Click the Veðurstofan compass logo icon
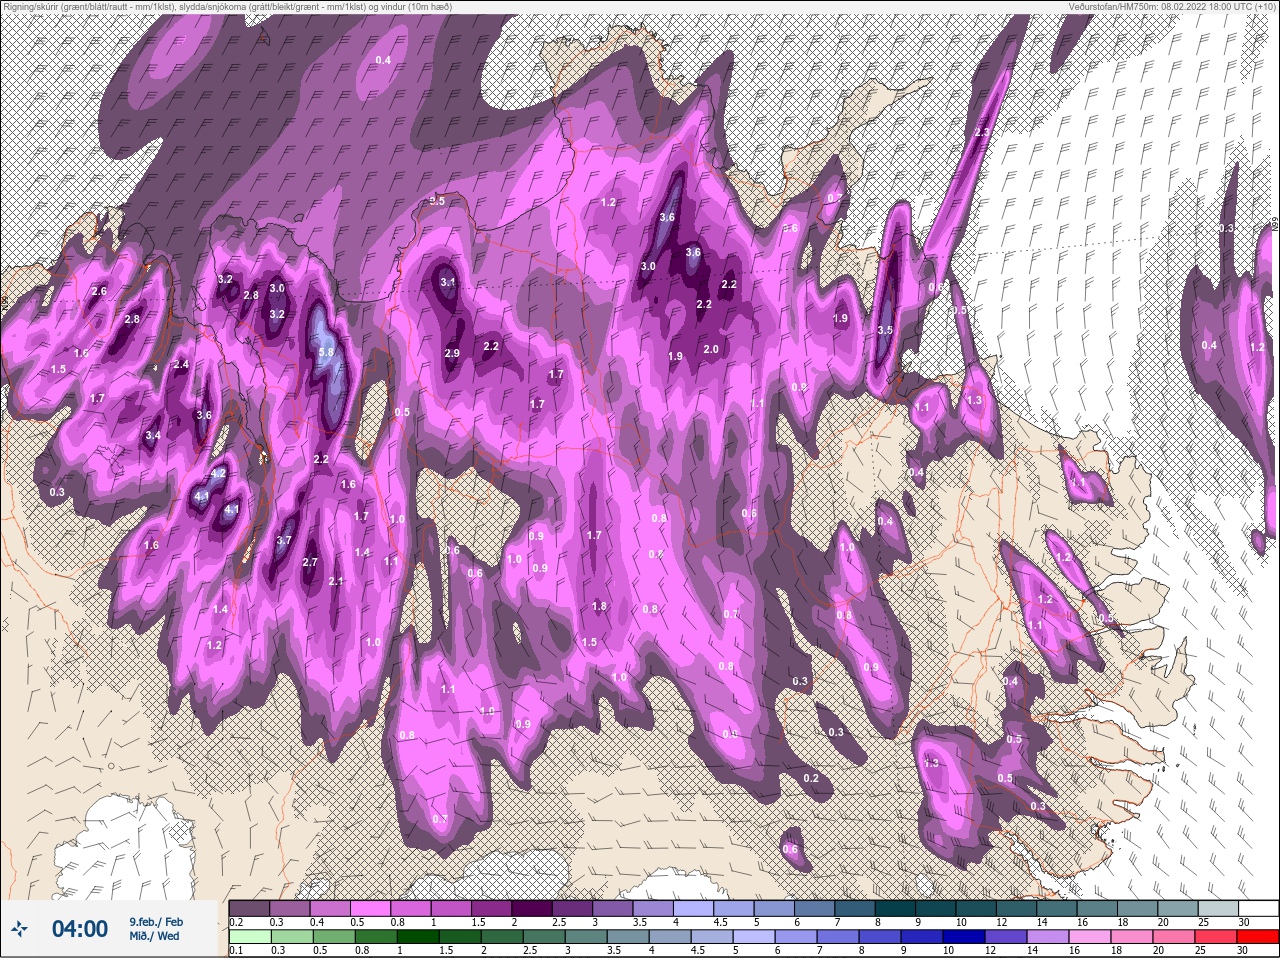1280x958 pixels. pos(20,929)
